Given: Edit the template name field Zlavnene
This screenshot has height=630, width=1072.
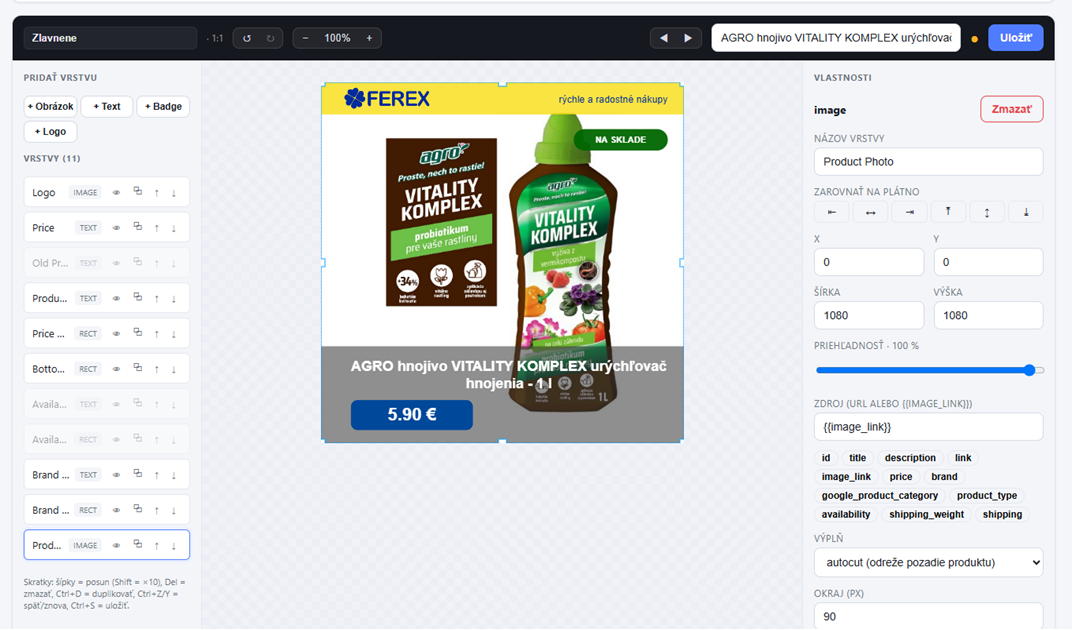Looking at the screenshot, I should [x=110, y=38].
